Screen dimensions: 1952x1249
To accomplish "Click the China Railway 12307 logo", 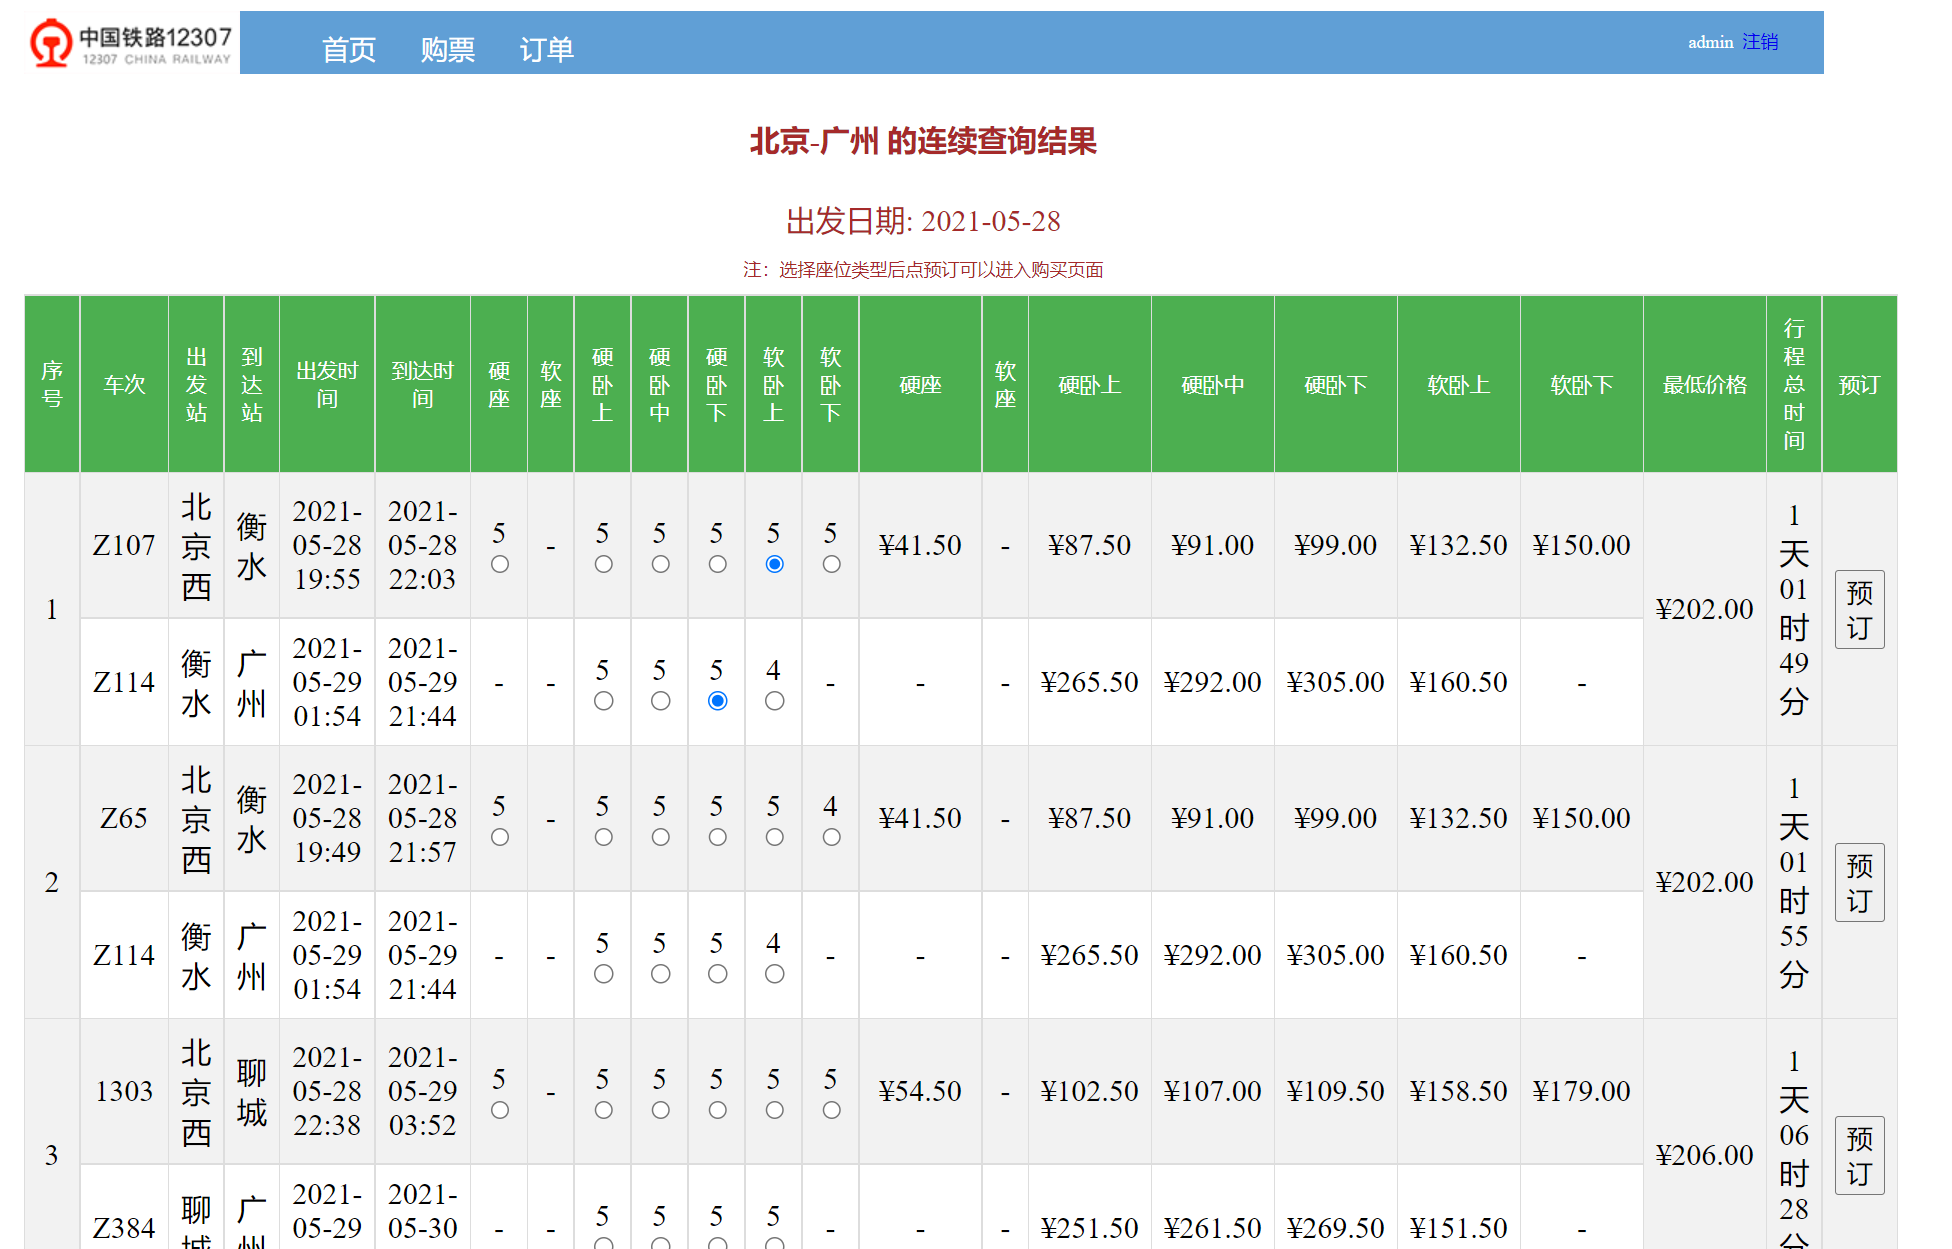I will [x=131, y=43].
